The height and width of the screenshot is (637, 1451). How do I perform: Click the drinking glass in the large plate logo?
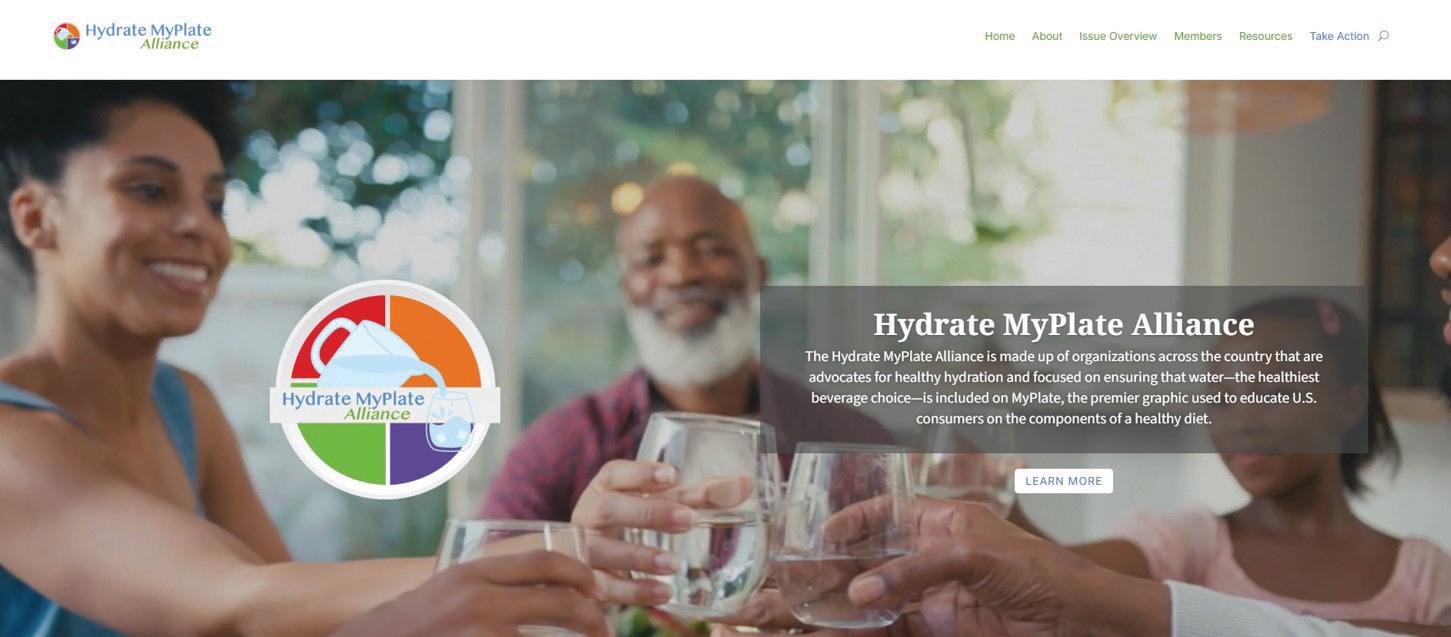tap(449, 421)
